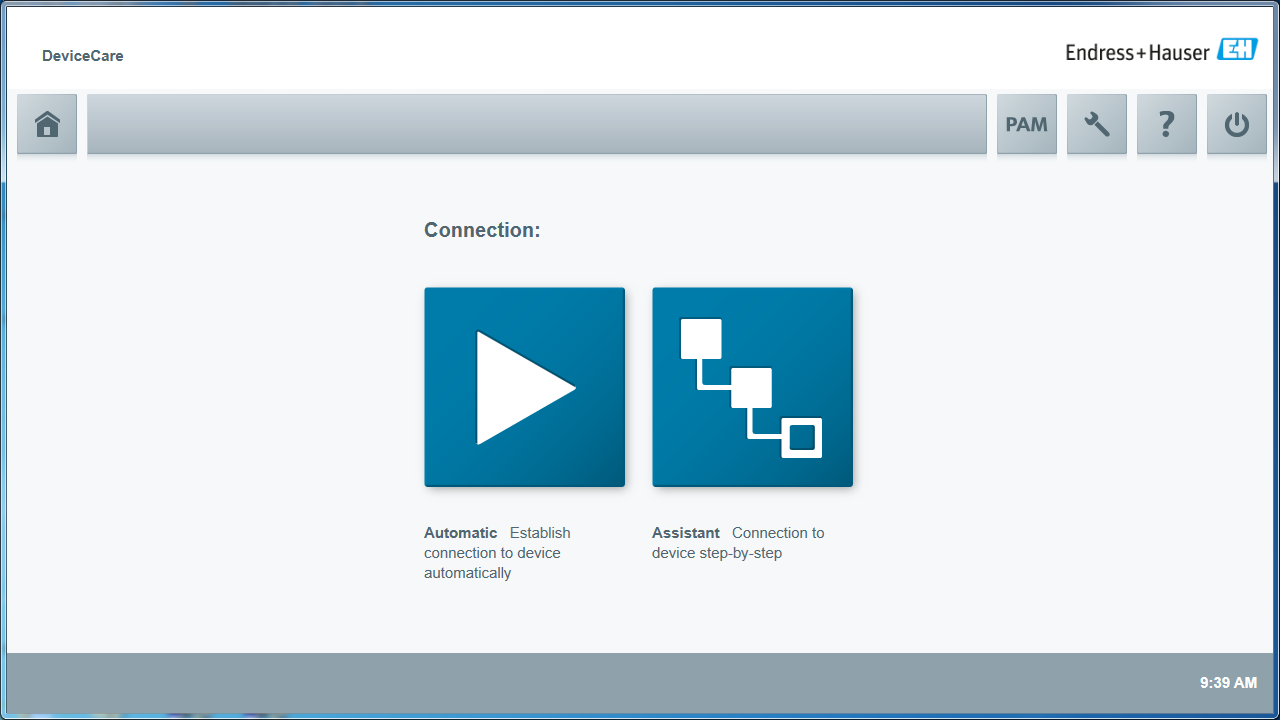The height and width of the screenshot is (720, 1280).
Task: Click top-left solid square in Assistant tile
Action: point(701,338)
